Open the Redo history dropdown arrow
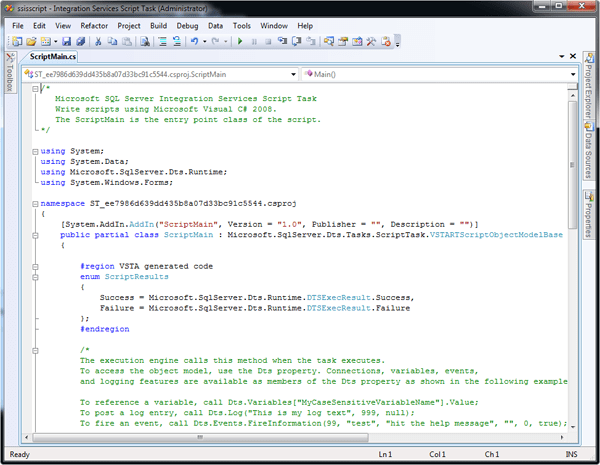The width and height of the screenshot is (600, 465). click(226, 41)
